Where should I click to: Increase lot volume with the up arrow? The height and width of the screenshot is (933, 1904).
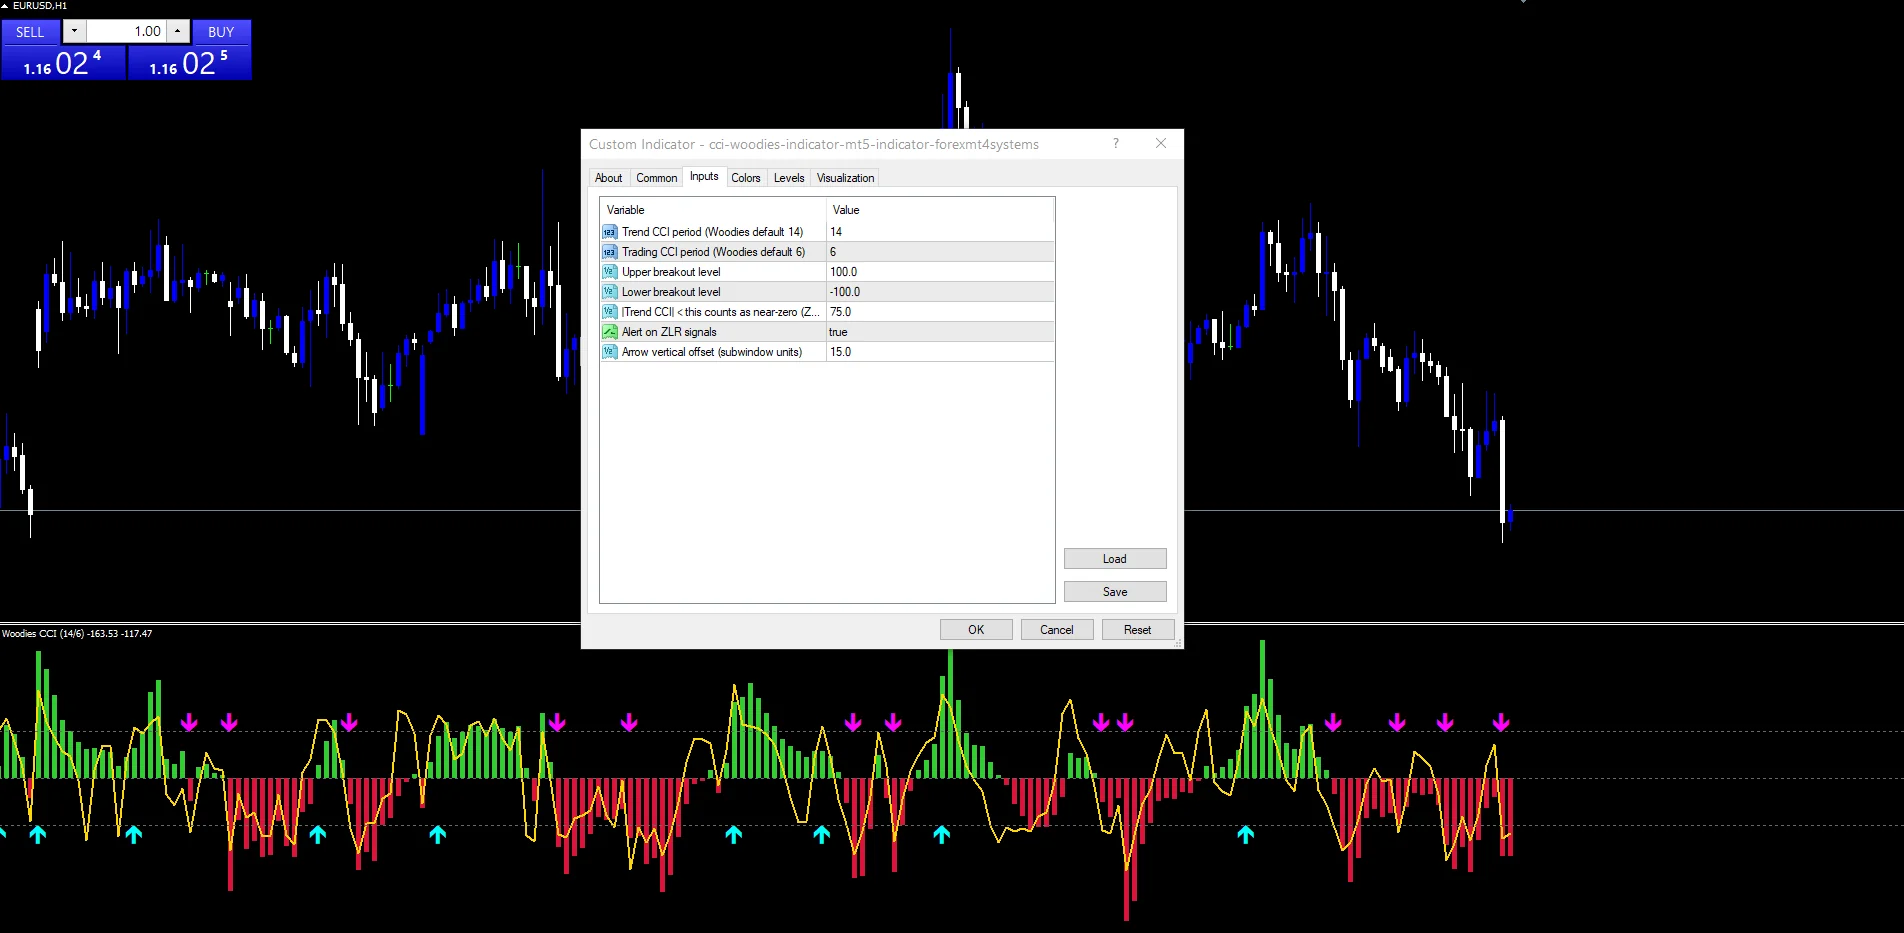[x=178, y=31]
